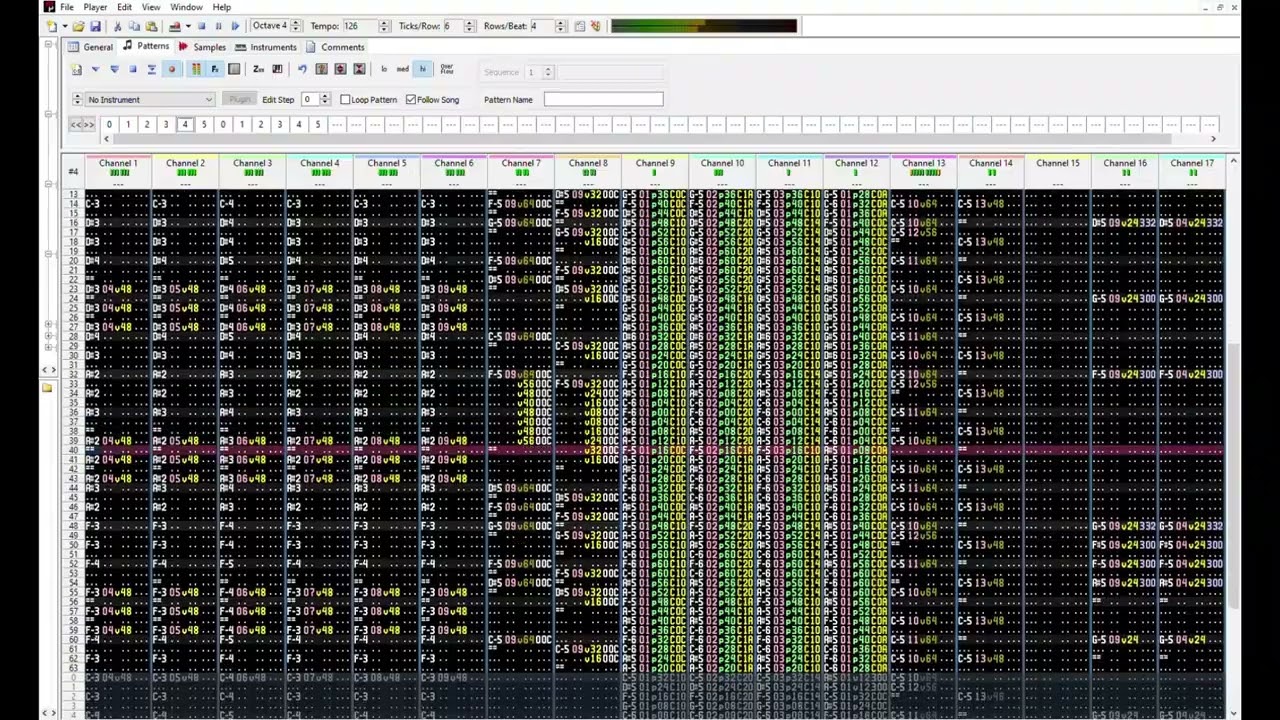Open the File menu
Image resolution: width=1280 pixels, height=720 pixels.
click(66, 7)
